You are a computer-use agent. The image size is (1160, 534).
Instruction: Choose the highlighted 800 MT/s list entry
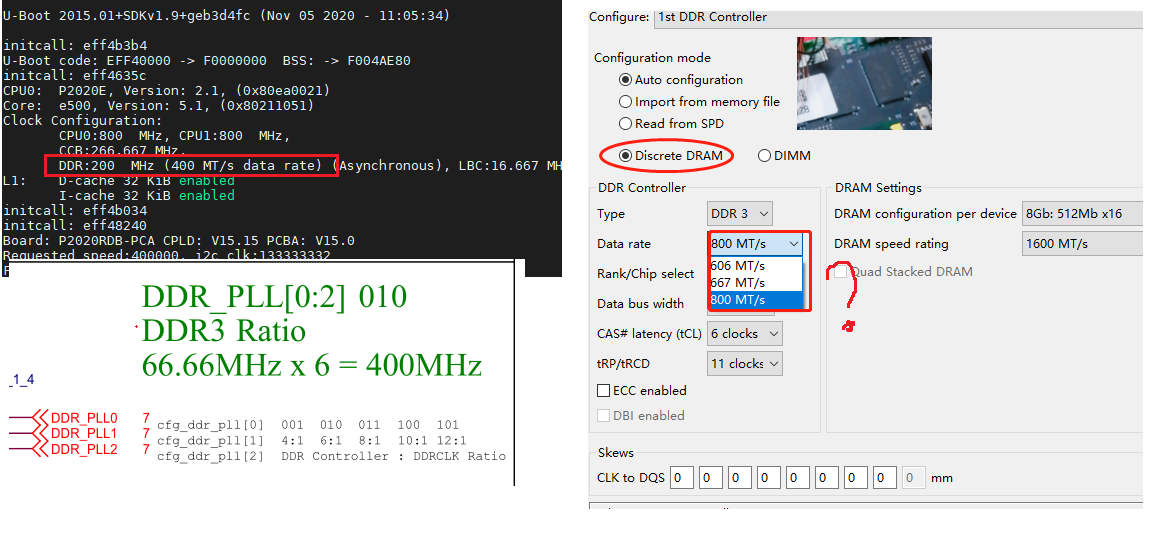[755, 300]
